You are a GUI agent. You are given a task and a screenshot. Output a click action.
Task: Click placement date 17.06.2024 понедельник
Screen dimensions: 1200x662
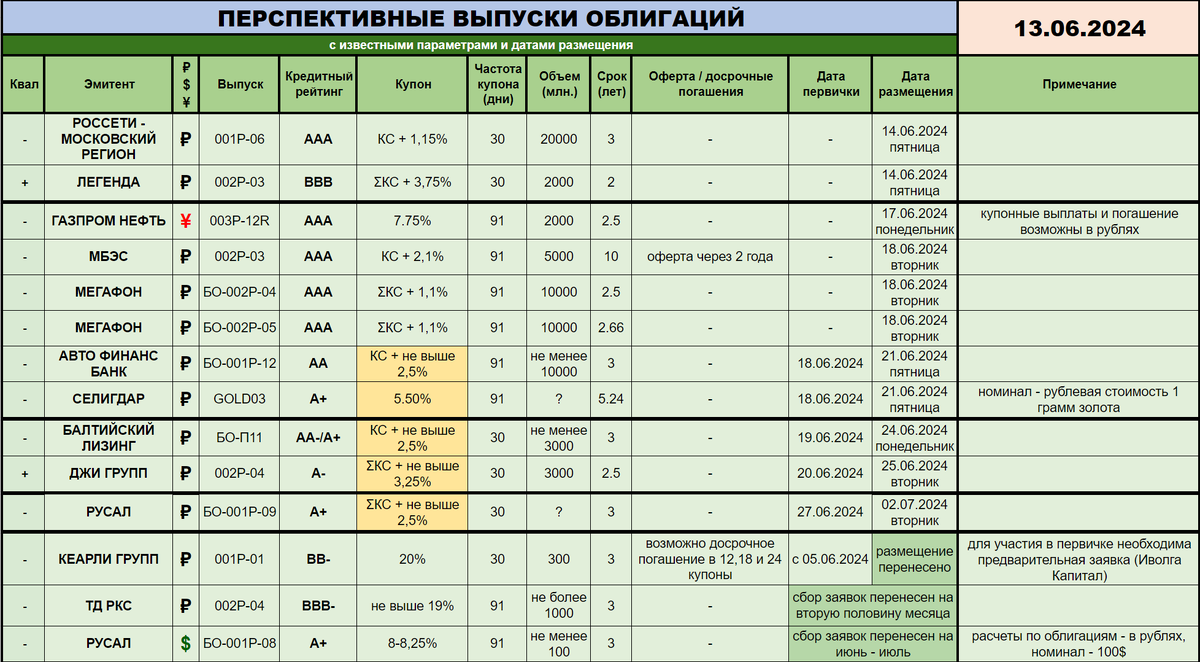point(914,221)
